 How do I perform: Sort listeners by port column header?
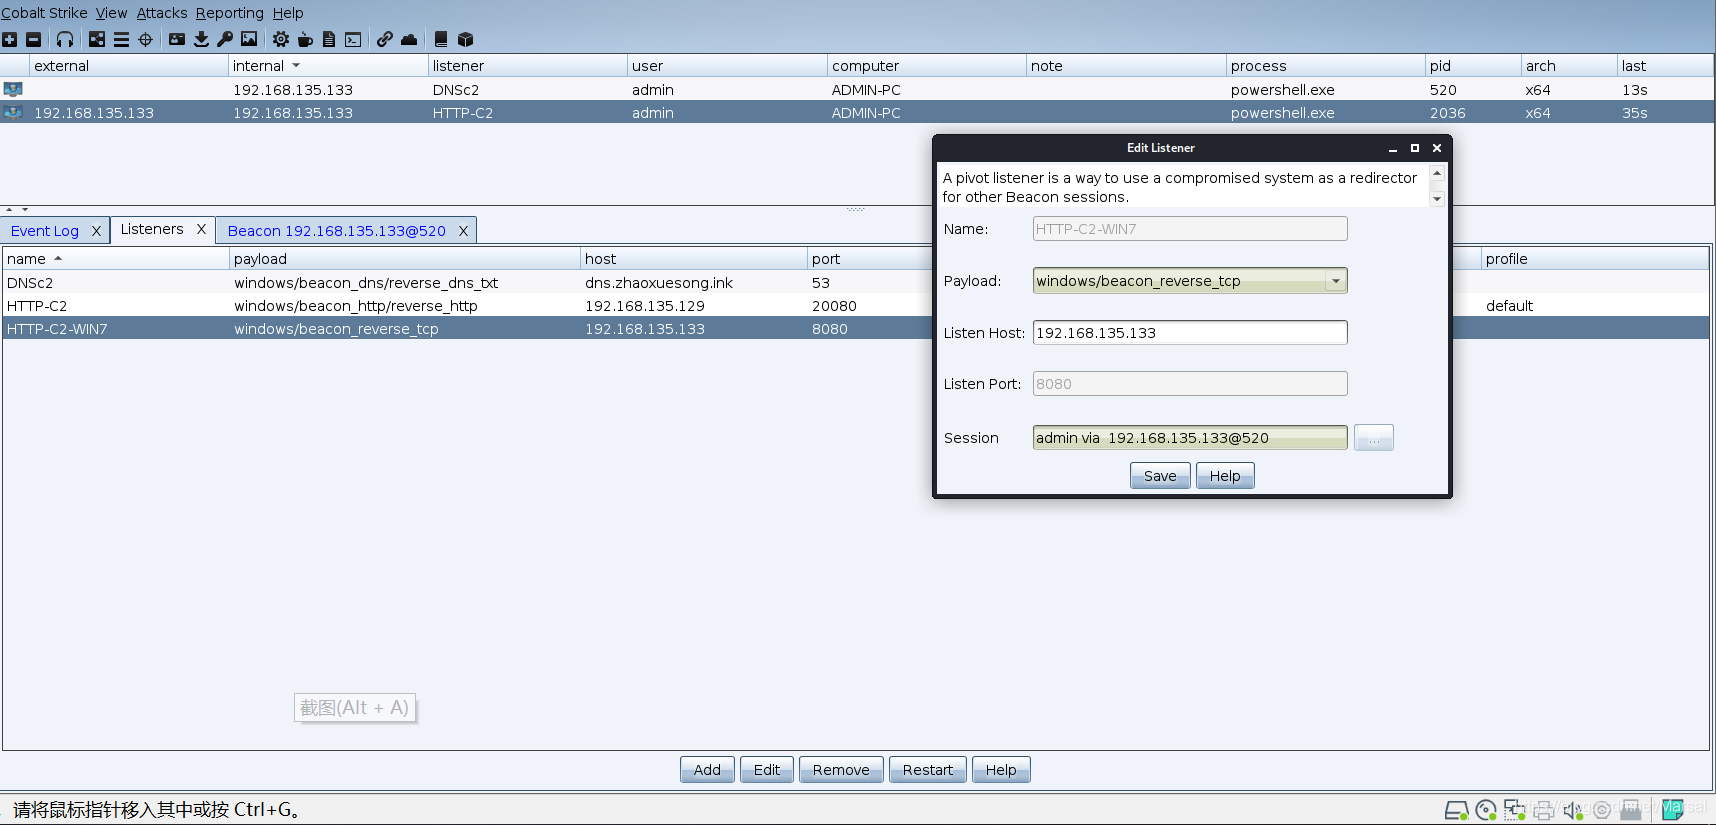pos(870,259)
